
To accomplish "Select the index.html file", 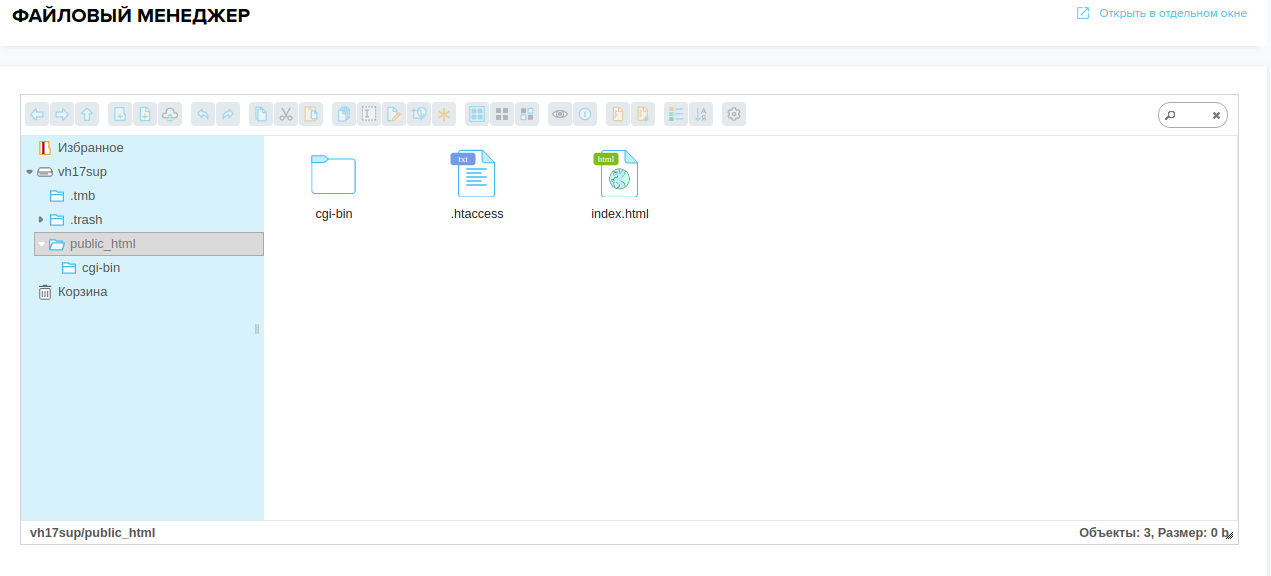I will click(619, 185).
